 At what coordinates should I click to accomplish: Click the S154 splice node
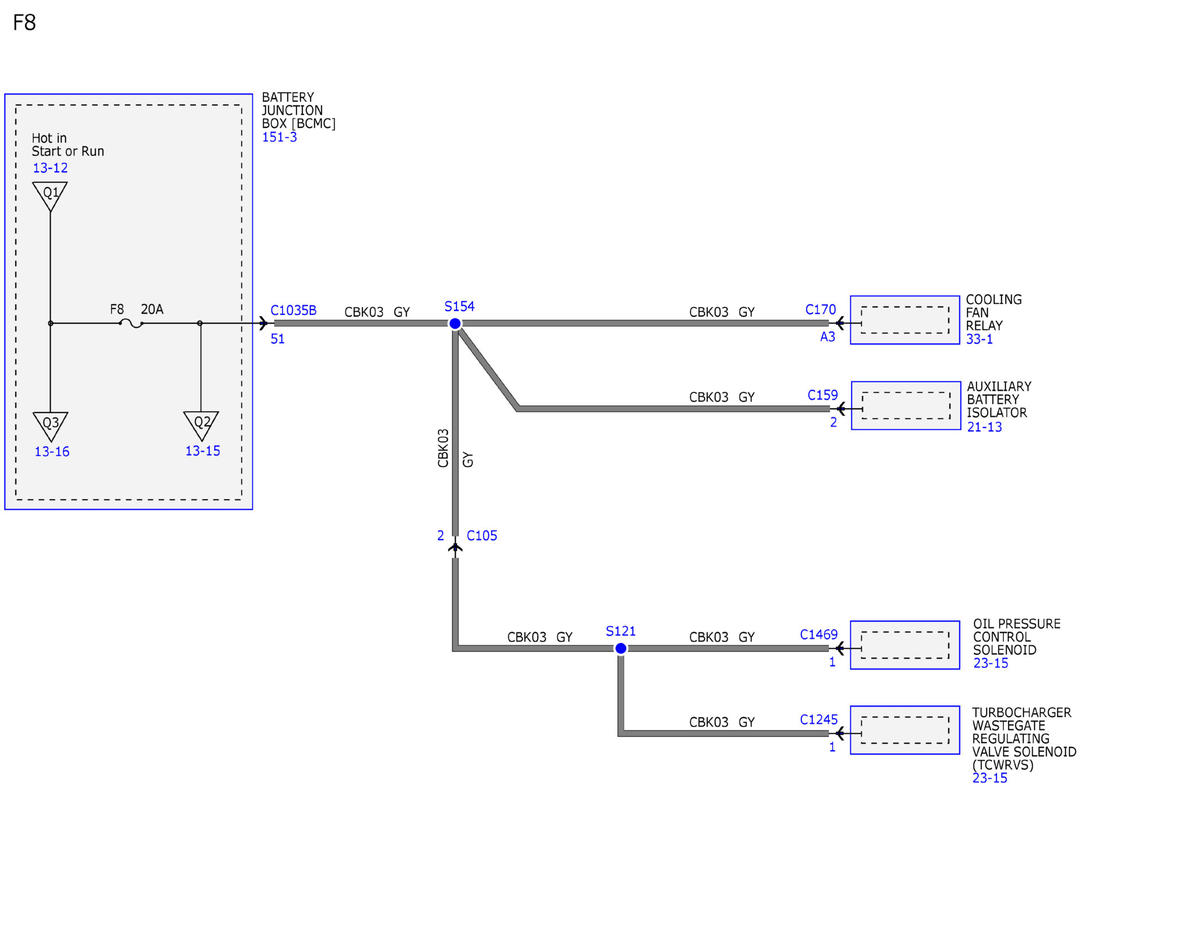pyautogui.click(x=455, y=324)
